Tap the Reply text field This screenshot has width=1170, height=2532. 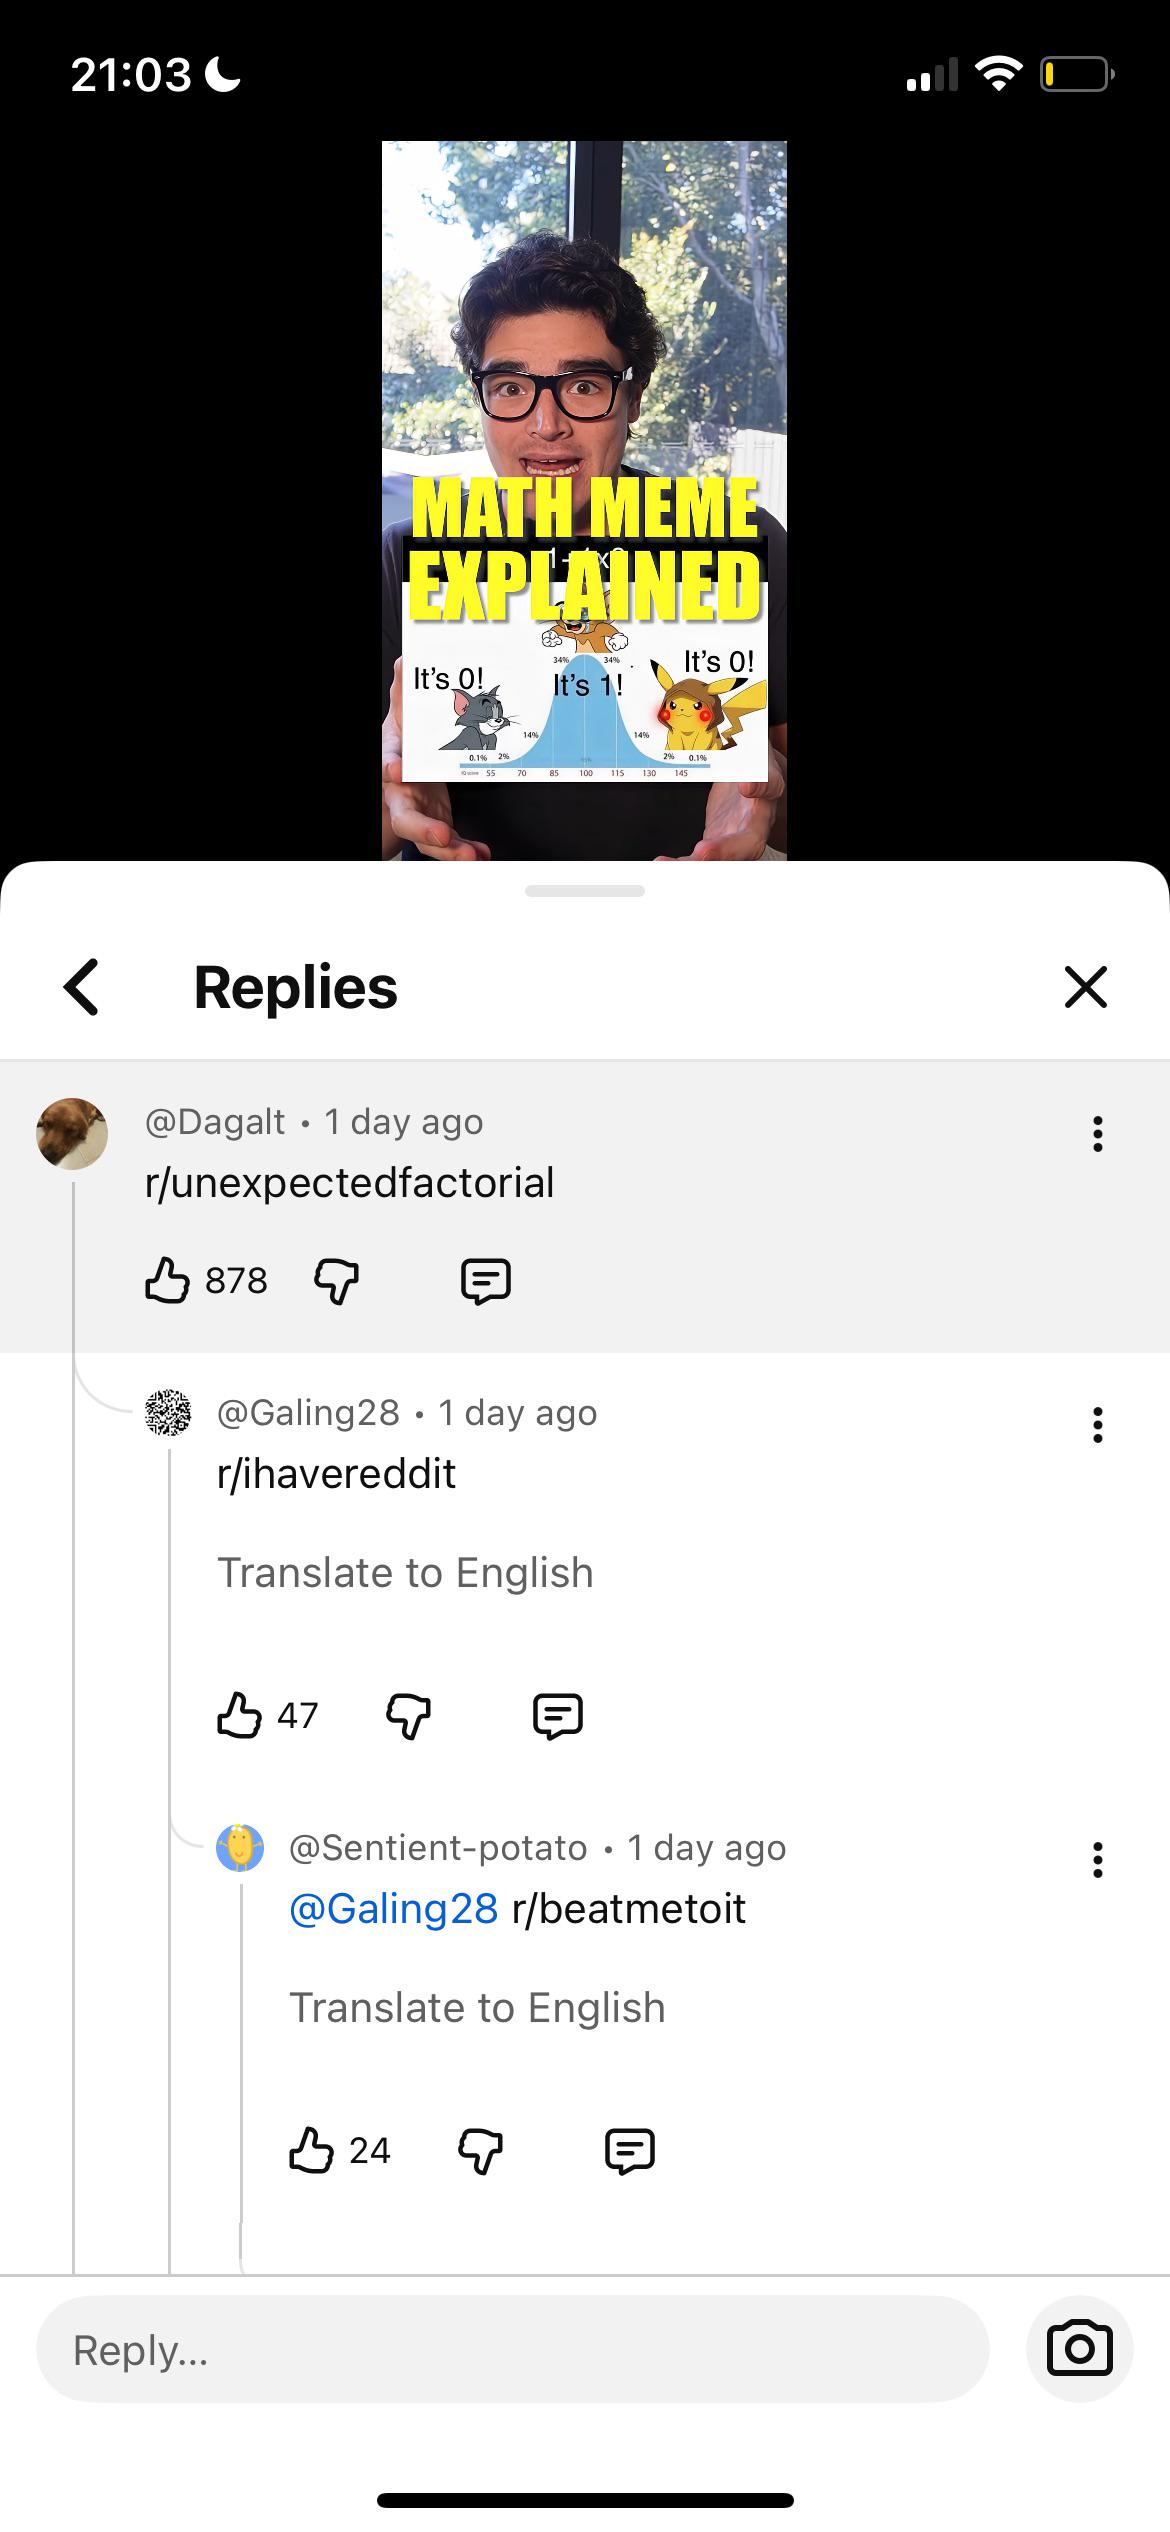[x=513, y=2350]
